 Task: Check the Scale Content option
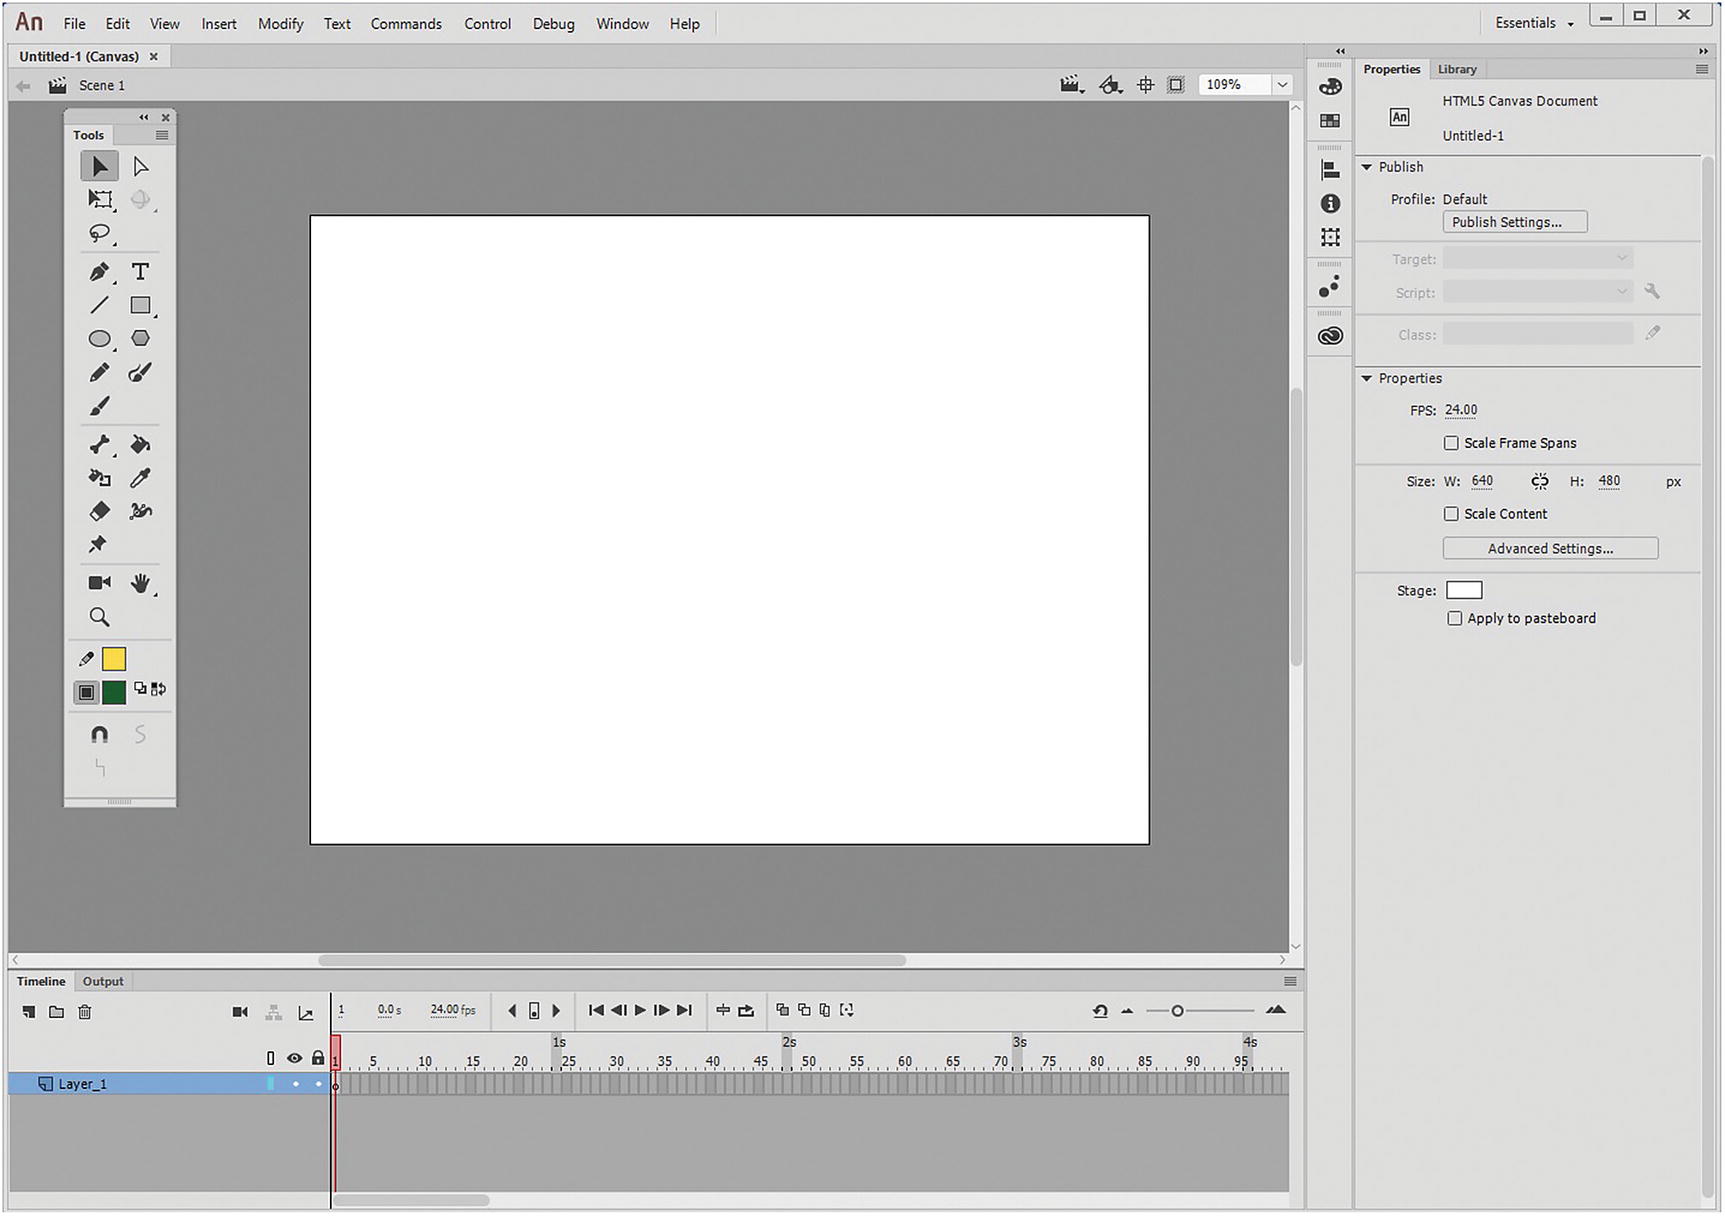pyautogui.click(x=1451, y=514)
